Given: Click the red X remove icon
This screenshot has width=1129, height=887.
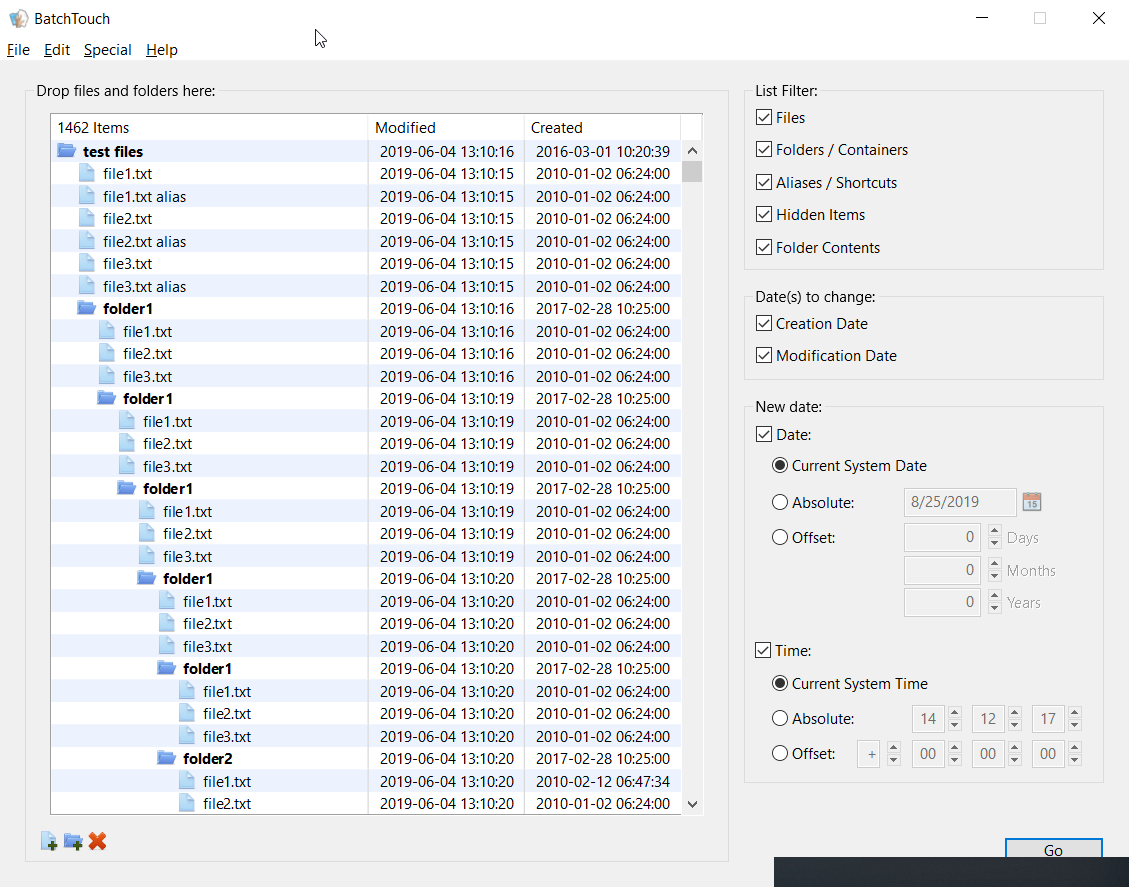Looking at the screenshot, I should pos(97,842).
